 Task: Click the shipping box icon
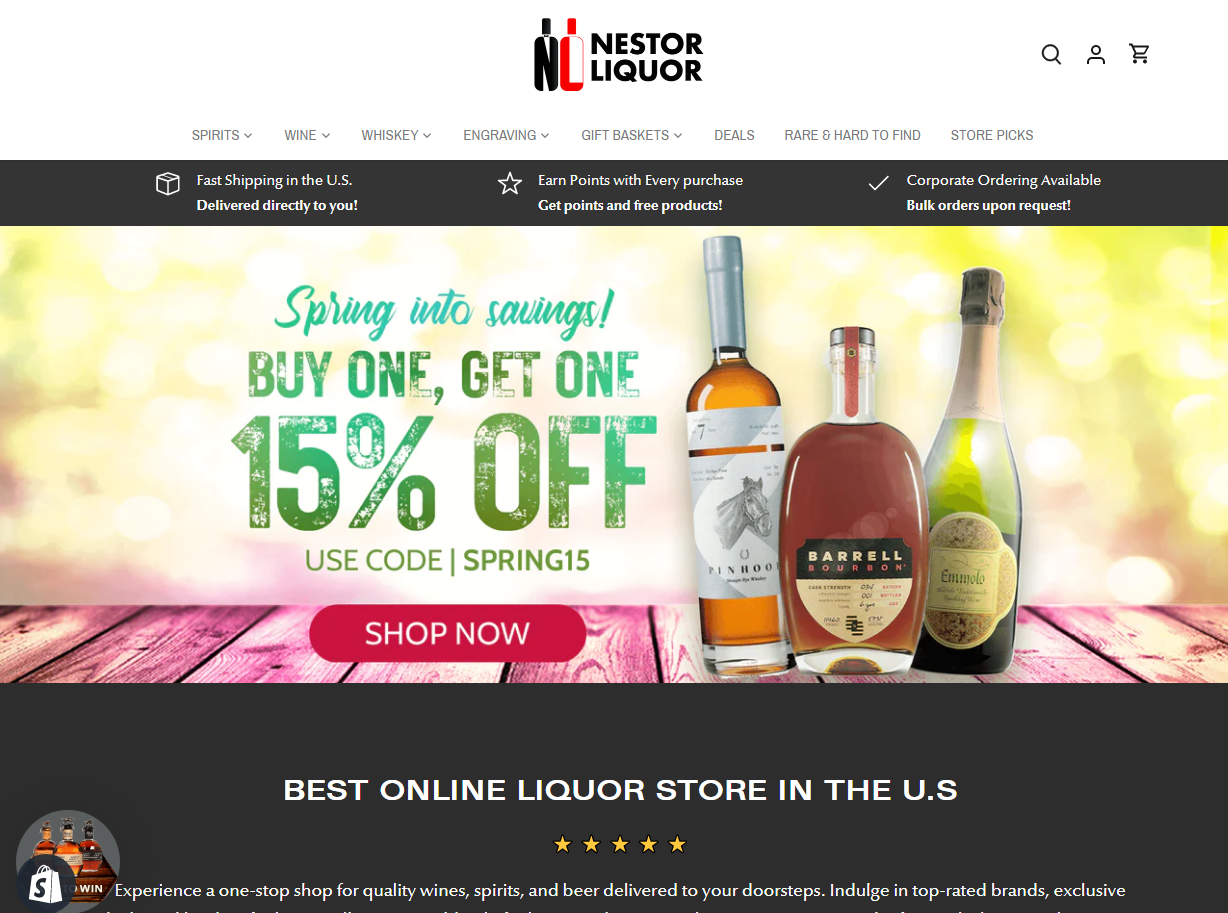click(x=168, y=183)
